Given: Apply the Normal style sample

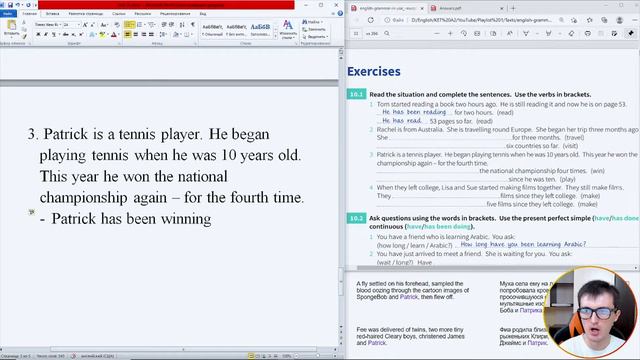Looking at the screenshot, I should 213,30.
